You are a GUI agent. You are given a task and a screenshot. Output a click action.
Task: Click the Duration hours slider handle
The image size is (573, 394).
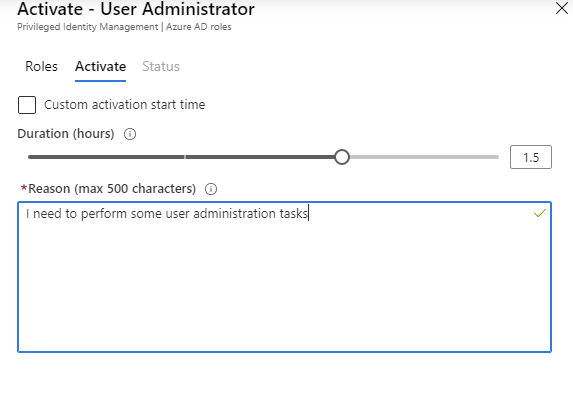342,157
